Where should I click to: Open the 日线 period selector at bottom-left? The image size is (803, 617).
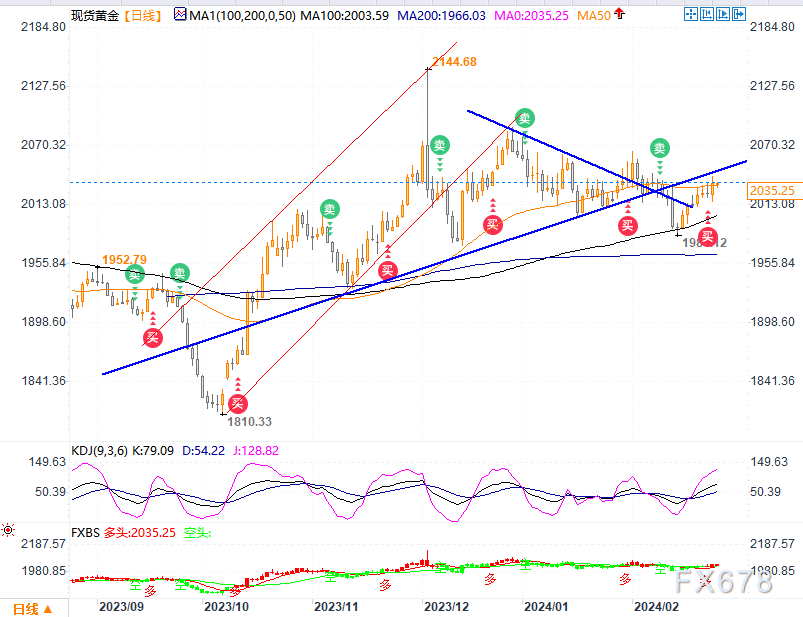pos(32,609)
